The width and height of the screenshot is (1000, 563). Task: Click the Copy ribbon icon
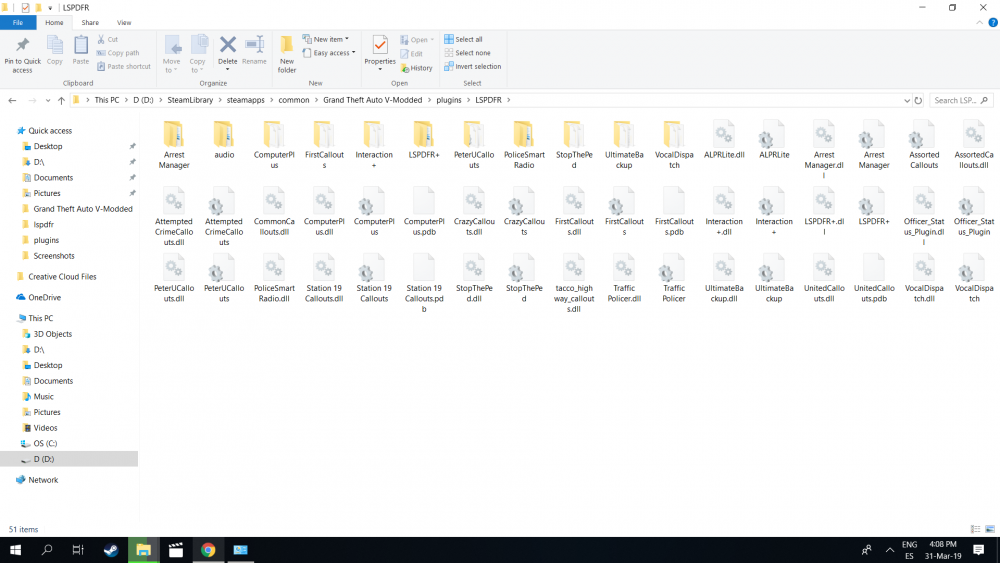[x=55, y=50]
